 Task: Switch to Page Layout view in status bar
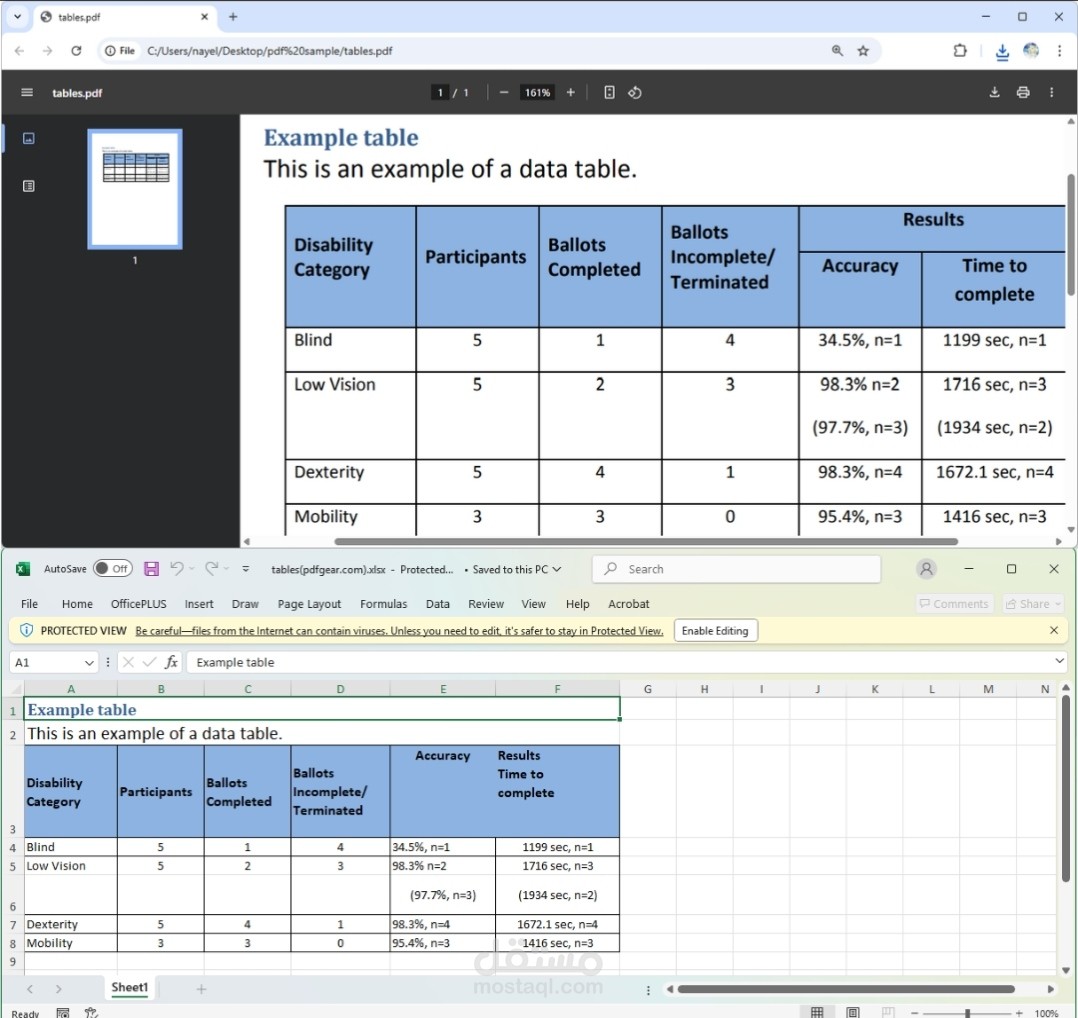(x=853, y=1012)
